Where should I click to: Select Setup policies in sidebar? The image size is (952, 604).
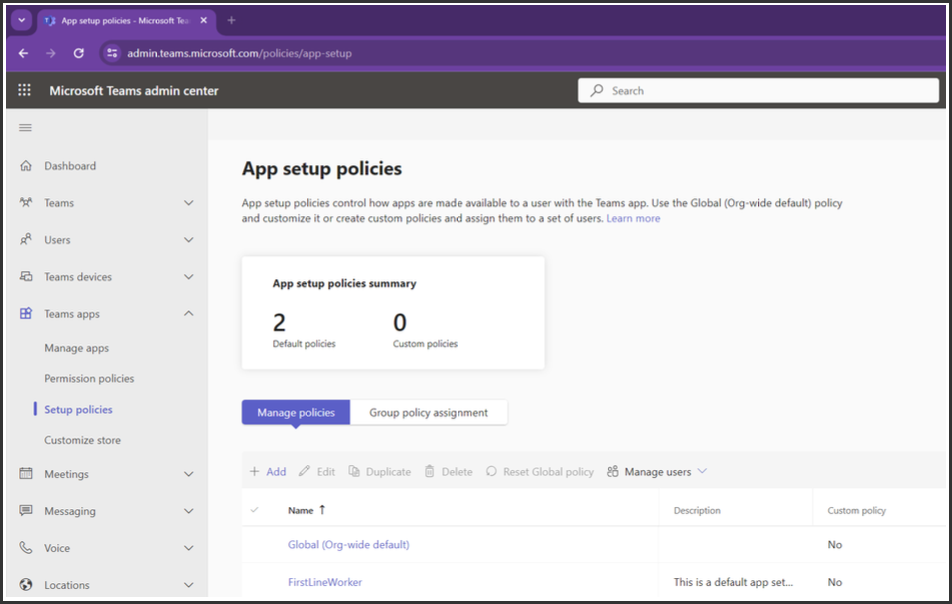(78, 409)
